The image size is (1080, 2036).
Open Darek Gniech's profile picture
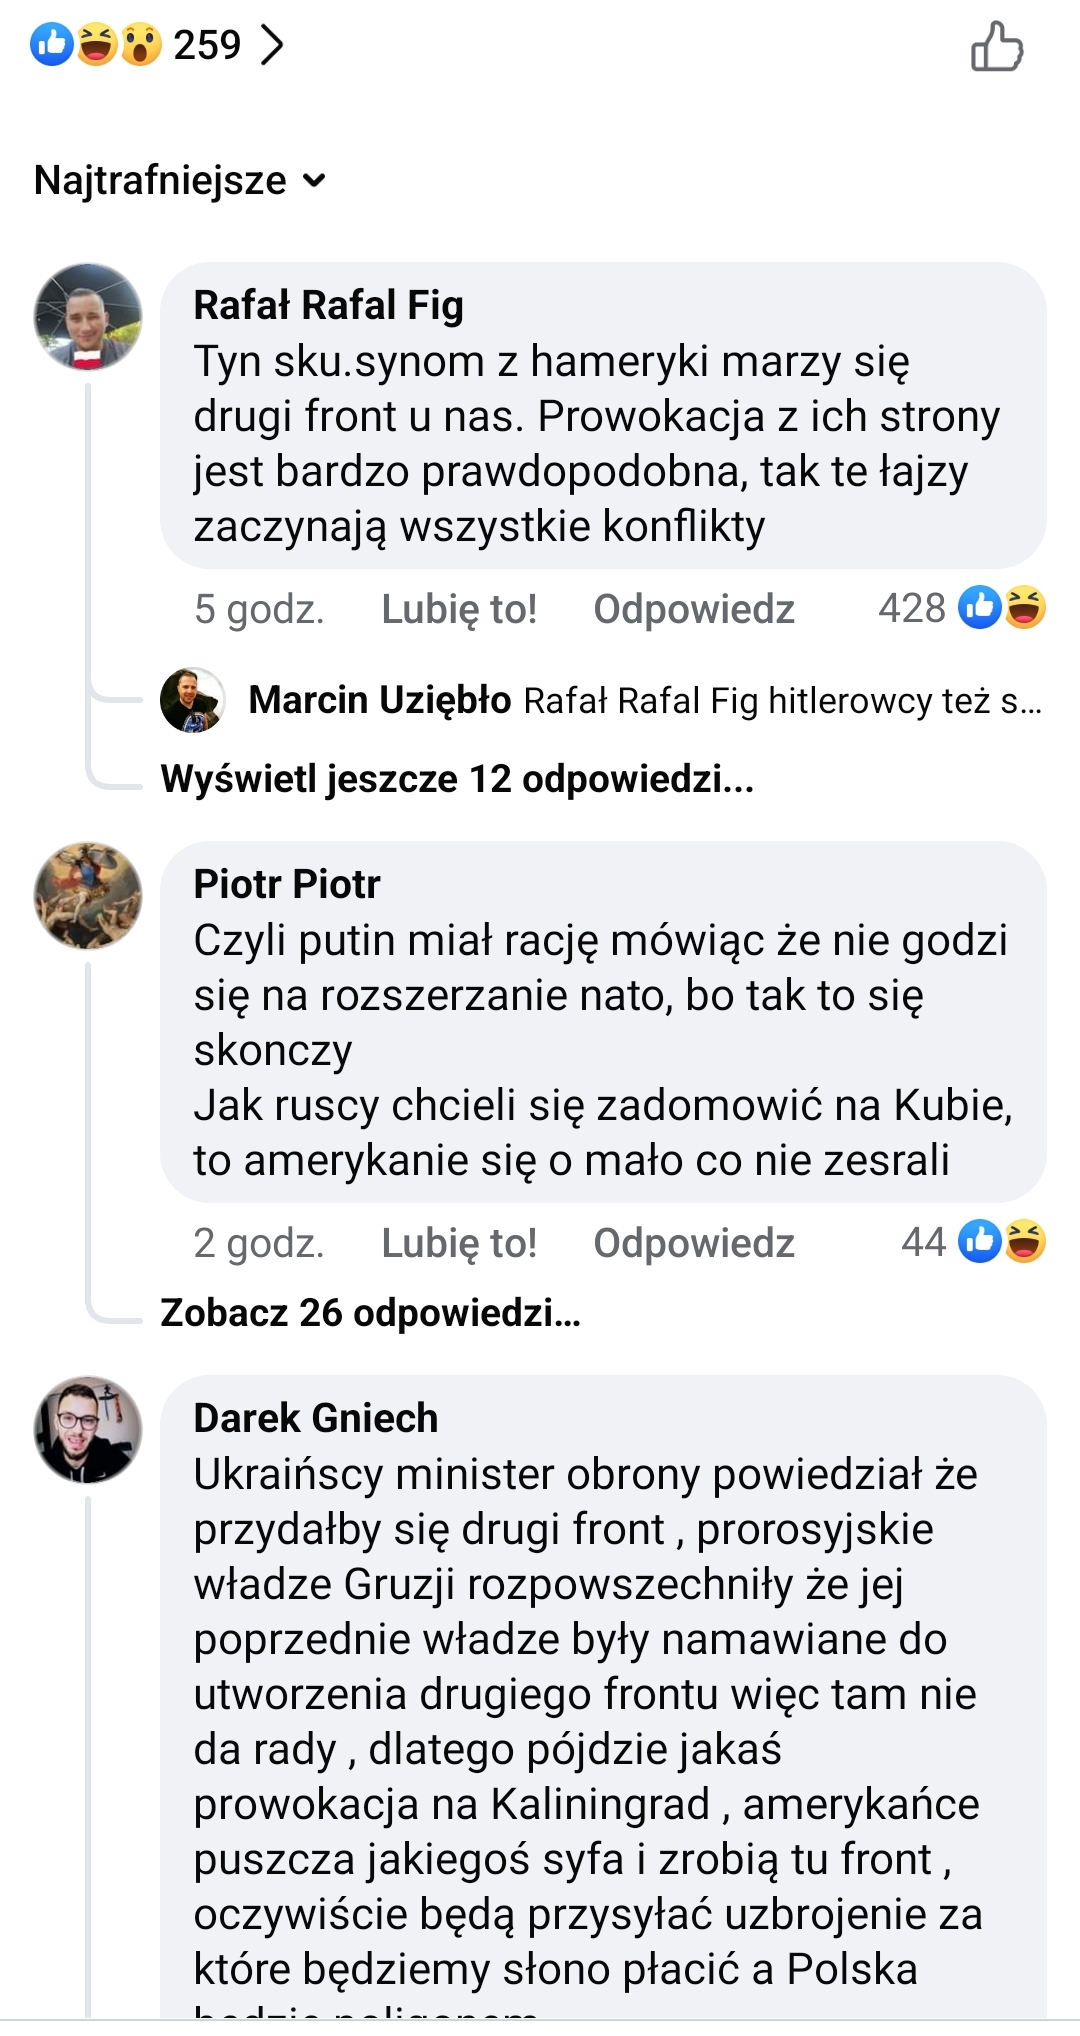pos(88,1429)
